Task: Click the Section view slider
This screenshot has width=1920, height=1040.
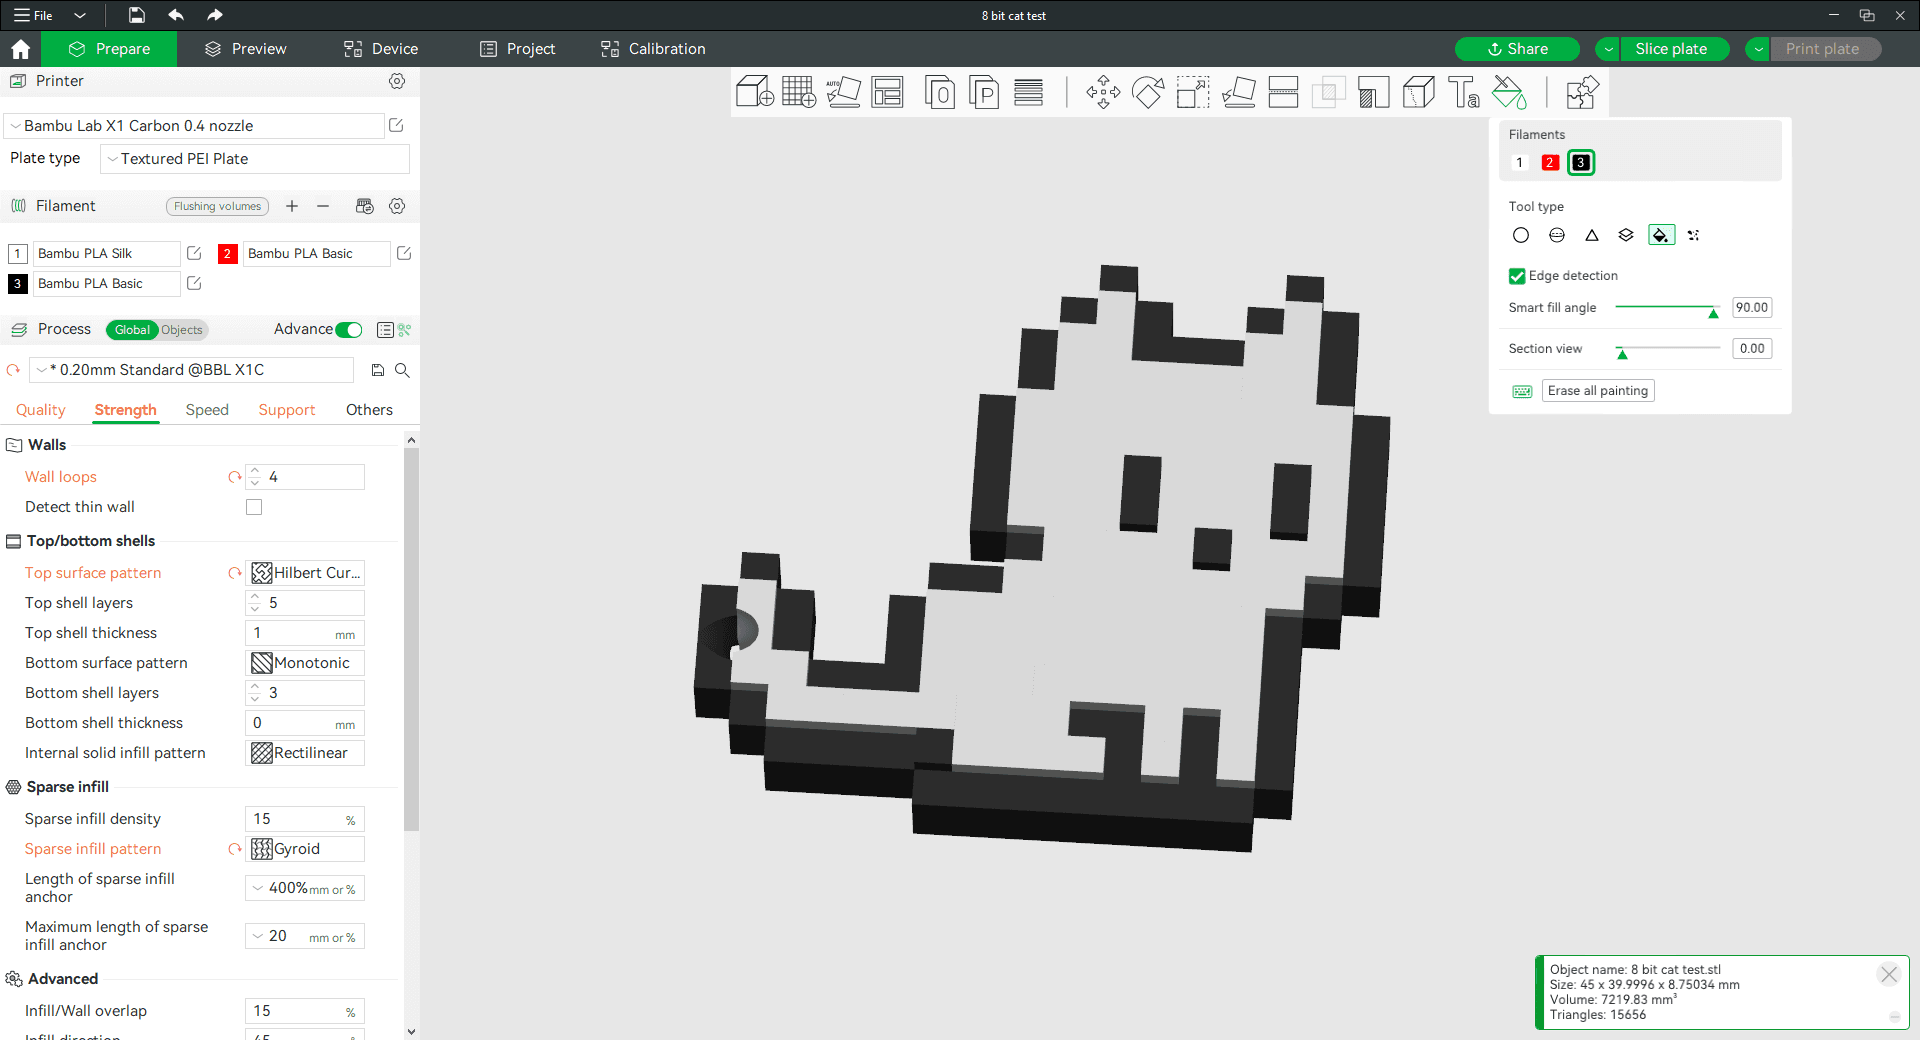Action: pos(1667,349)
